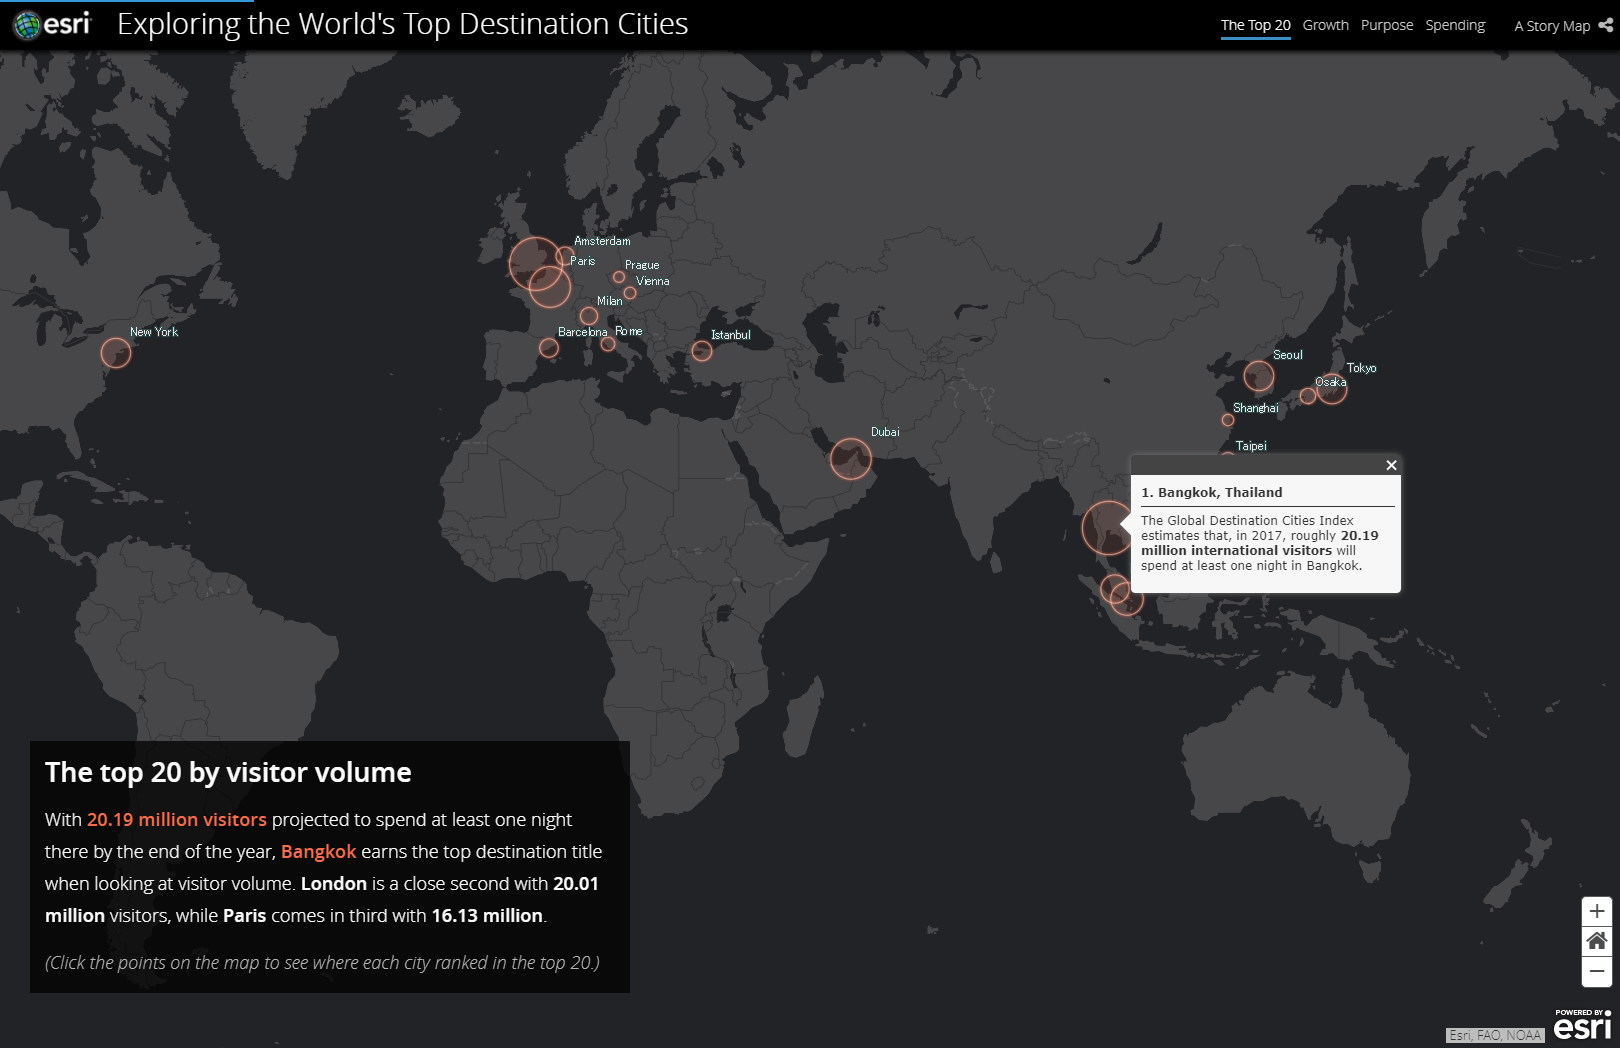Click the Istanbul map marker

coord(702,351)
